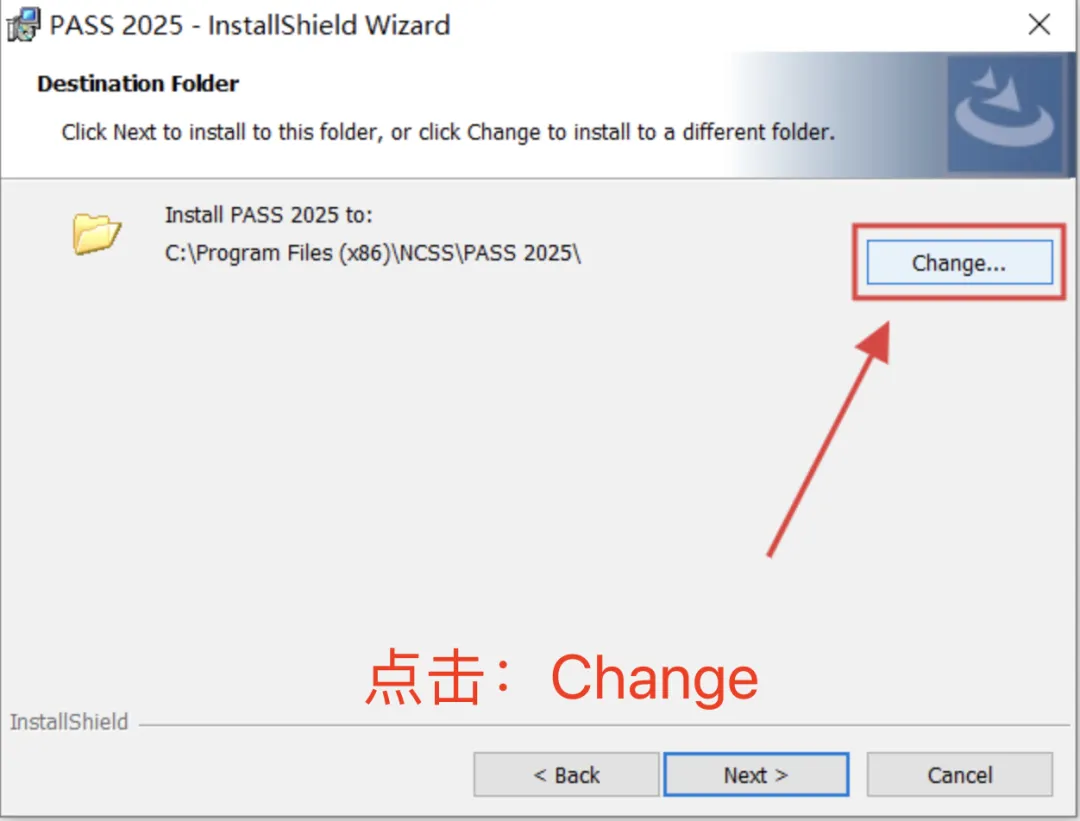Click the window title PASS 2025 - InstallShield Wizard
This screenshot has width=1080, height=821.
tap(249, 25)
